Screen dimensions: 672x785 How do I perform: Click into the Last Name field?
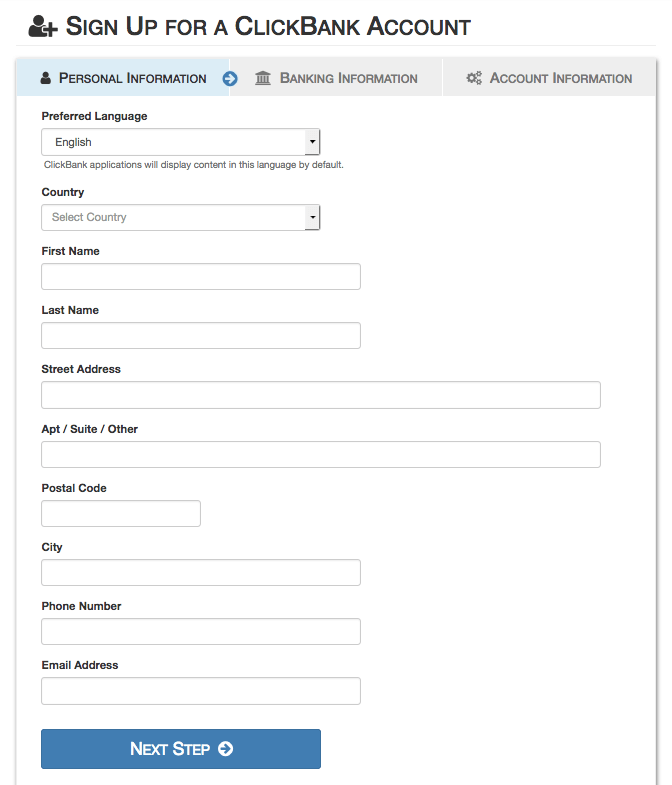click(x=200, y=336)
